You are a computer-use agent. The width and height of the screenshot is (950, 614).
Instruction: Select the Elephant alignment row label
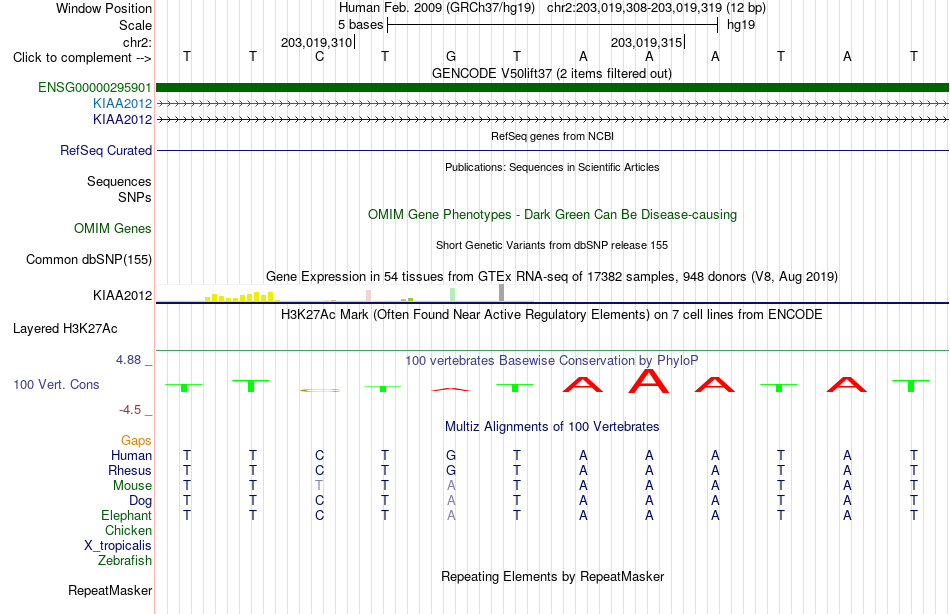[x=126, y=515]
